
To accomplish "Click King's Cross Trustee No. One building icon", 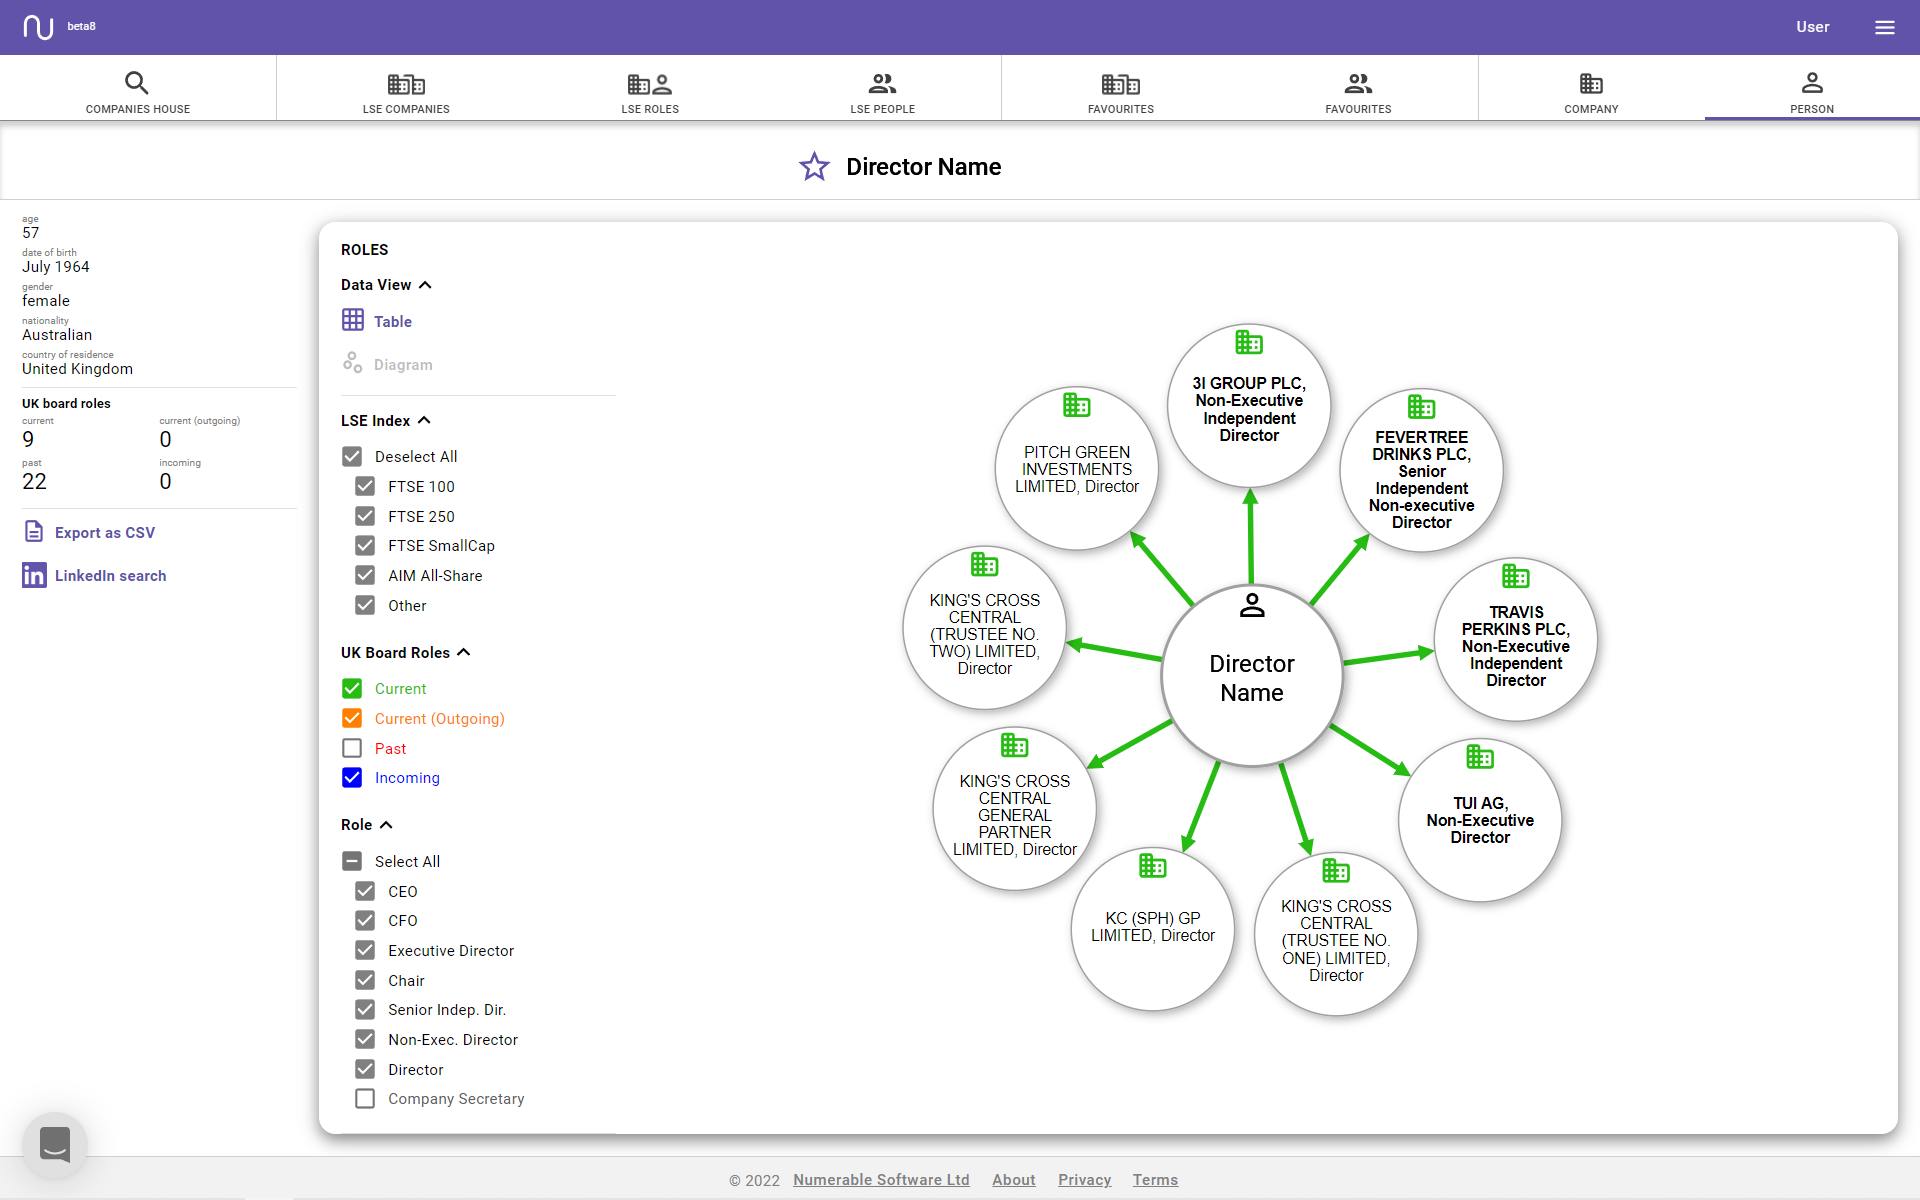I will coord(1336,870).
